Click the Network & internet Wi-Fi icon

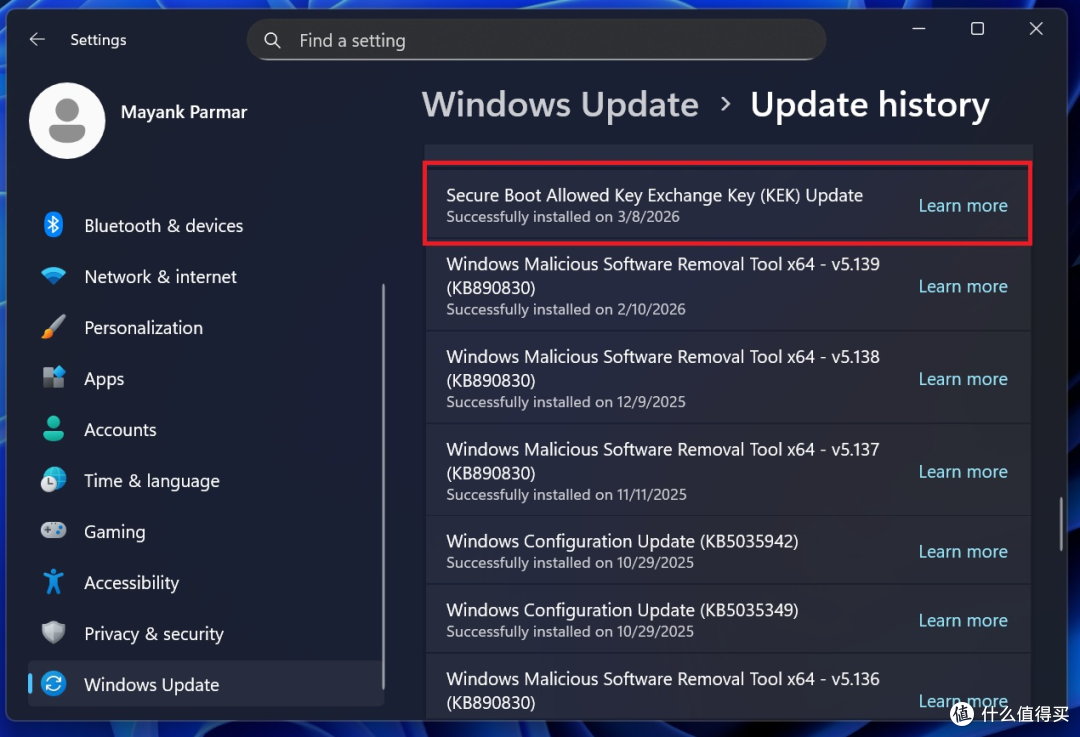point(54,276)
